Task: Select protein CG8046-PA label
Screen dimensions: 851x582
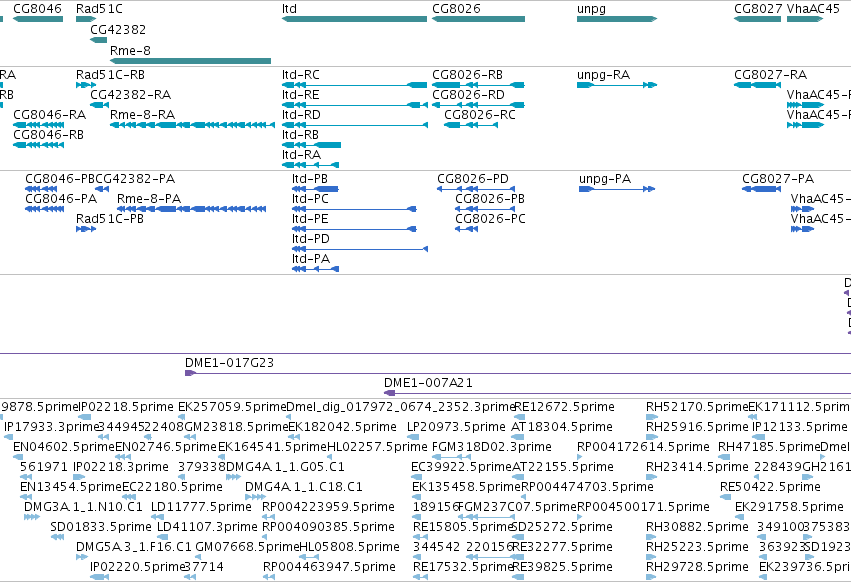Action: point(61,199)
